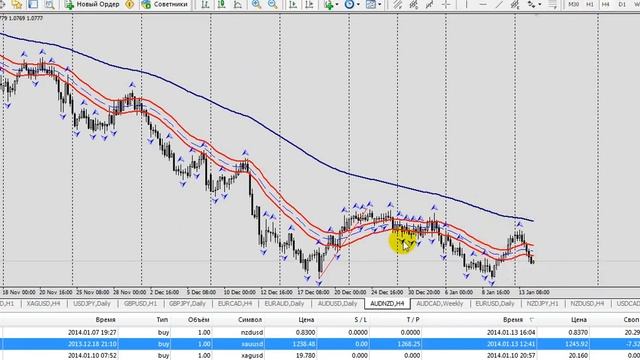Select the crosshair cursor tool
This screenshot has width=640, height=360.
point(446,4)
